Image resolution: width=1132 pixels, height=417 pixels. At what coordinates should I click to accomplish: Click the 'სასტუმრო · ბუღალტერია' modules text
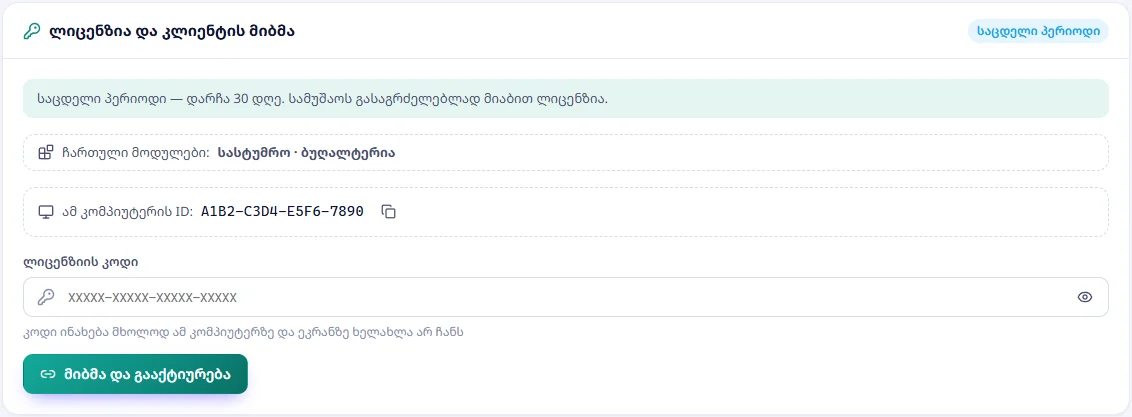(306, 152)
